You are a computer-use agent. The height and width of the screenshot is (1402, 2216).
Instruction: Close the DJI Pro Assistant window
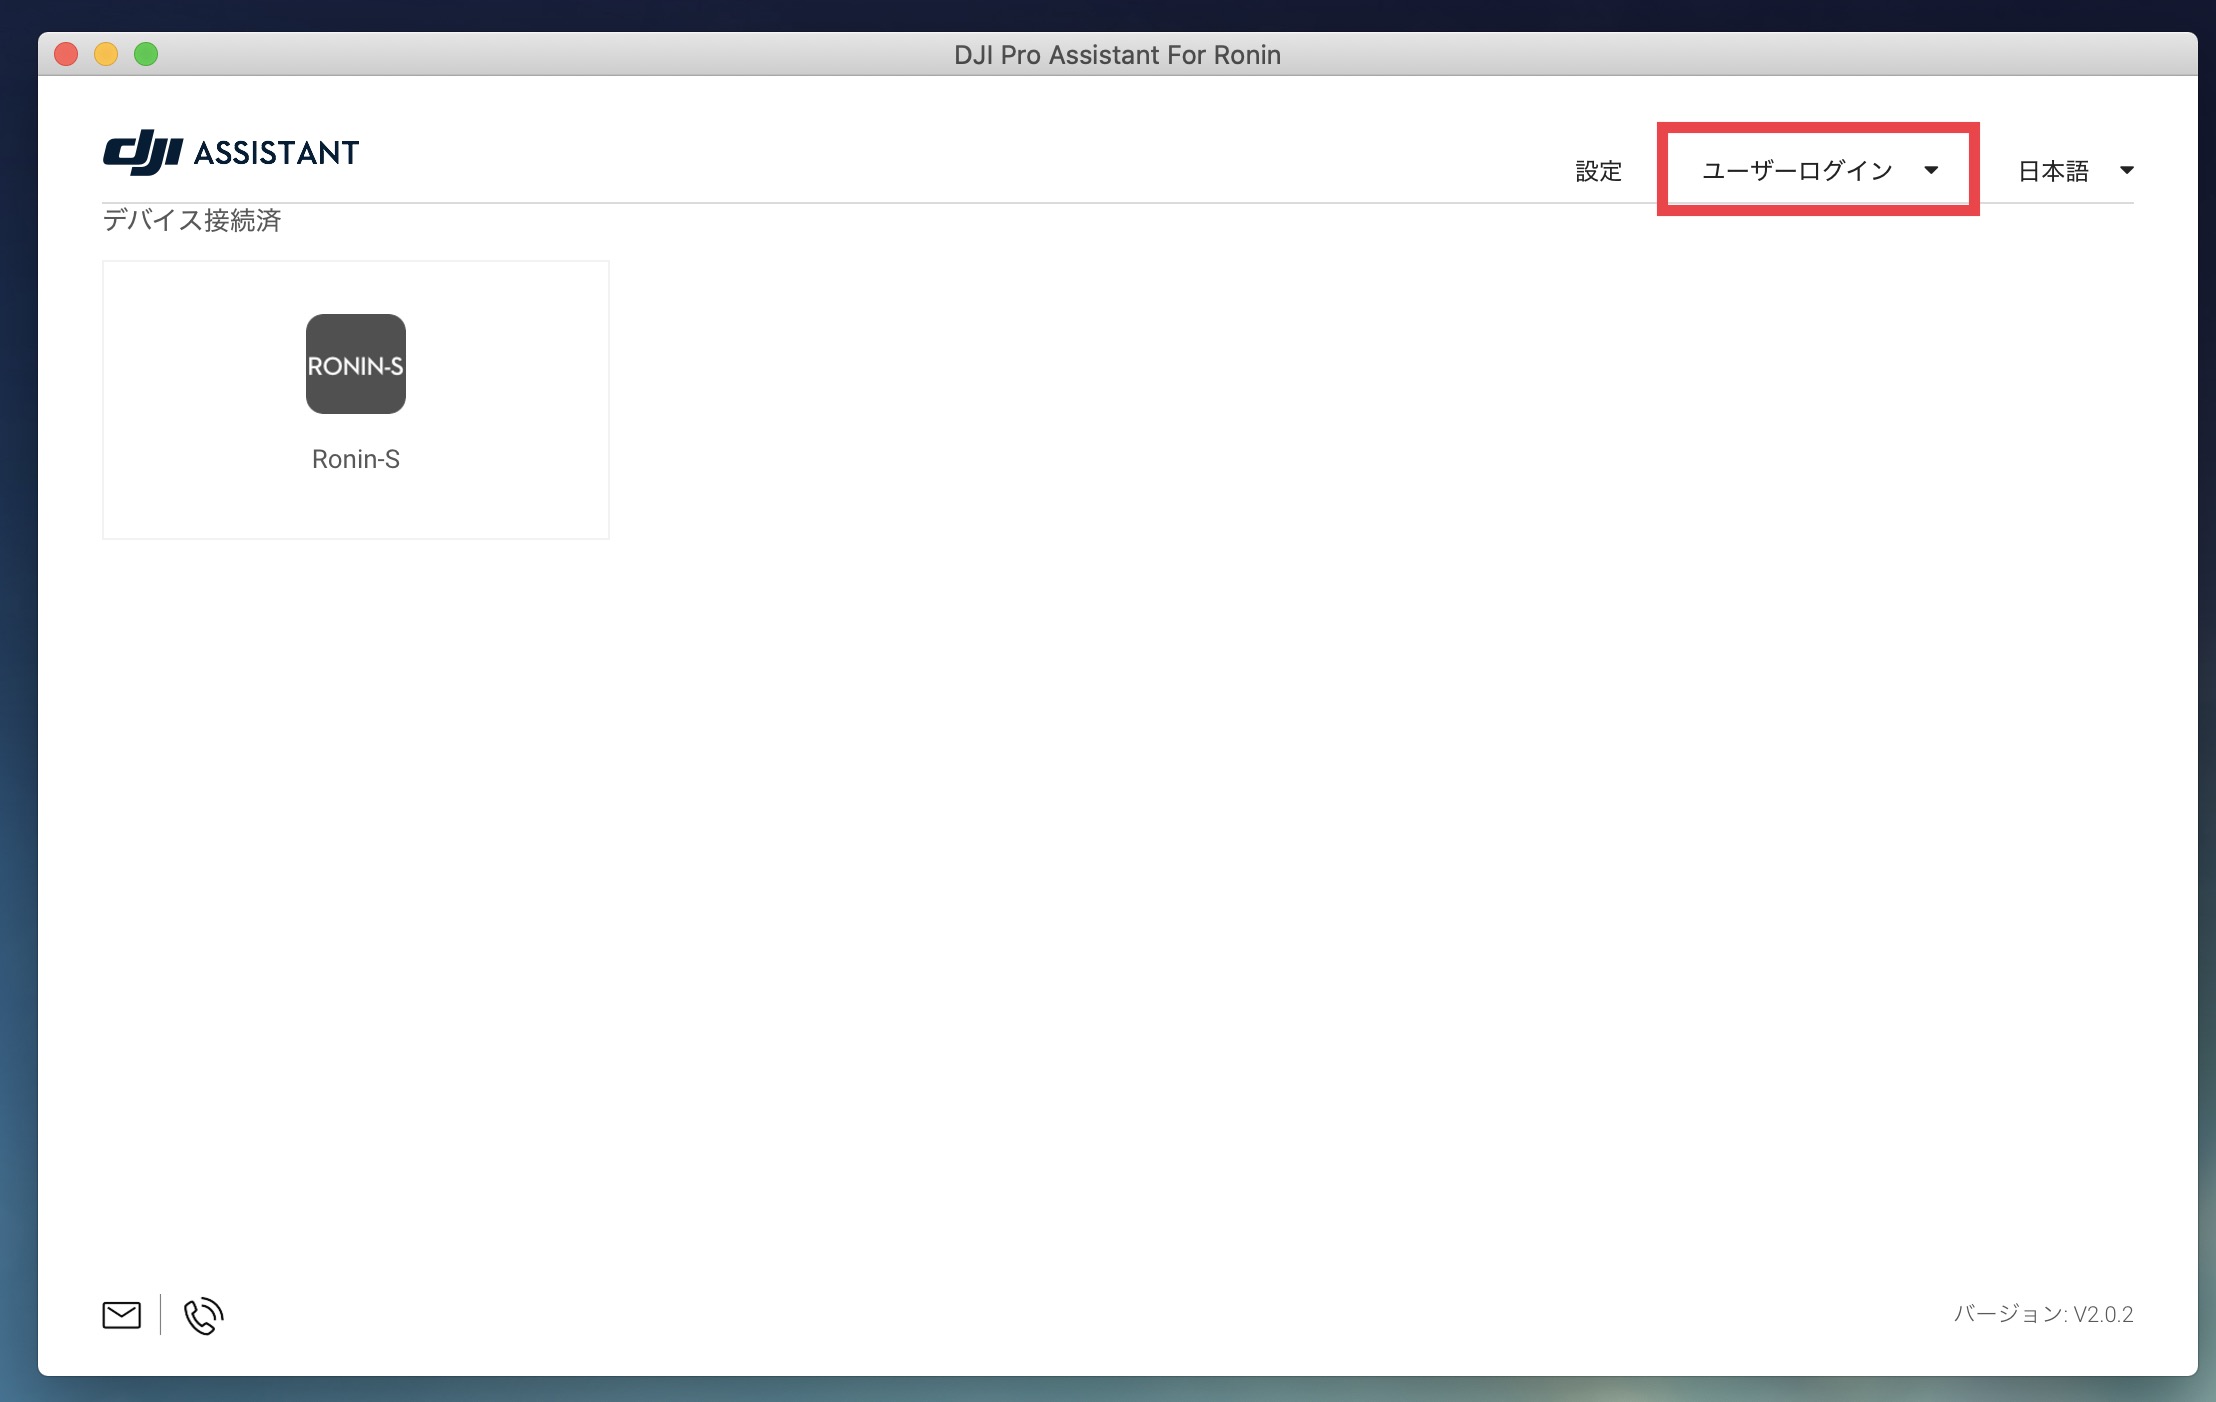(66, 54)
